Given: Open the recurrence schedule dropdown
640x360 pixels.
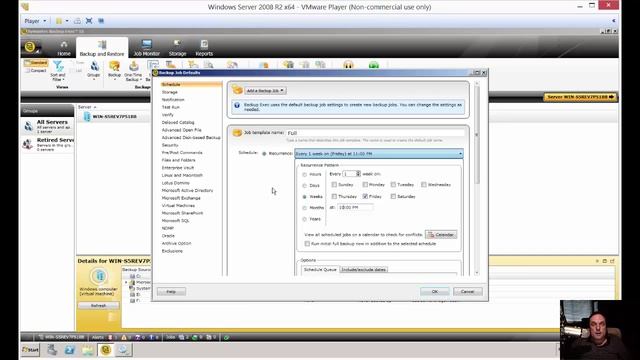Looking at the screenshot, I should pos(379,154).
